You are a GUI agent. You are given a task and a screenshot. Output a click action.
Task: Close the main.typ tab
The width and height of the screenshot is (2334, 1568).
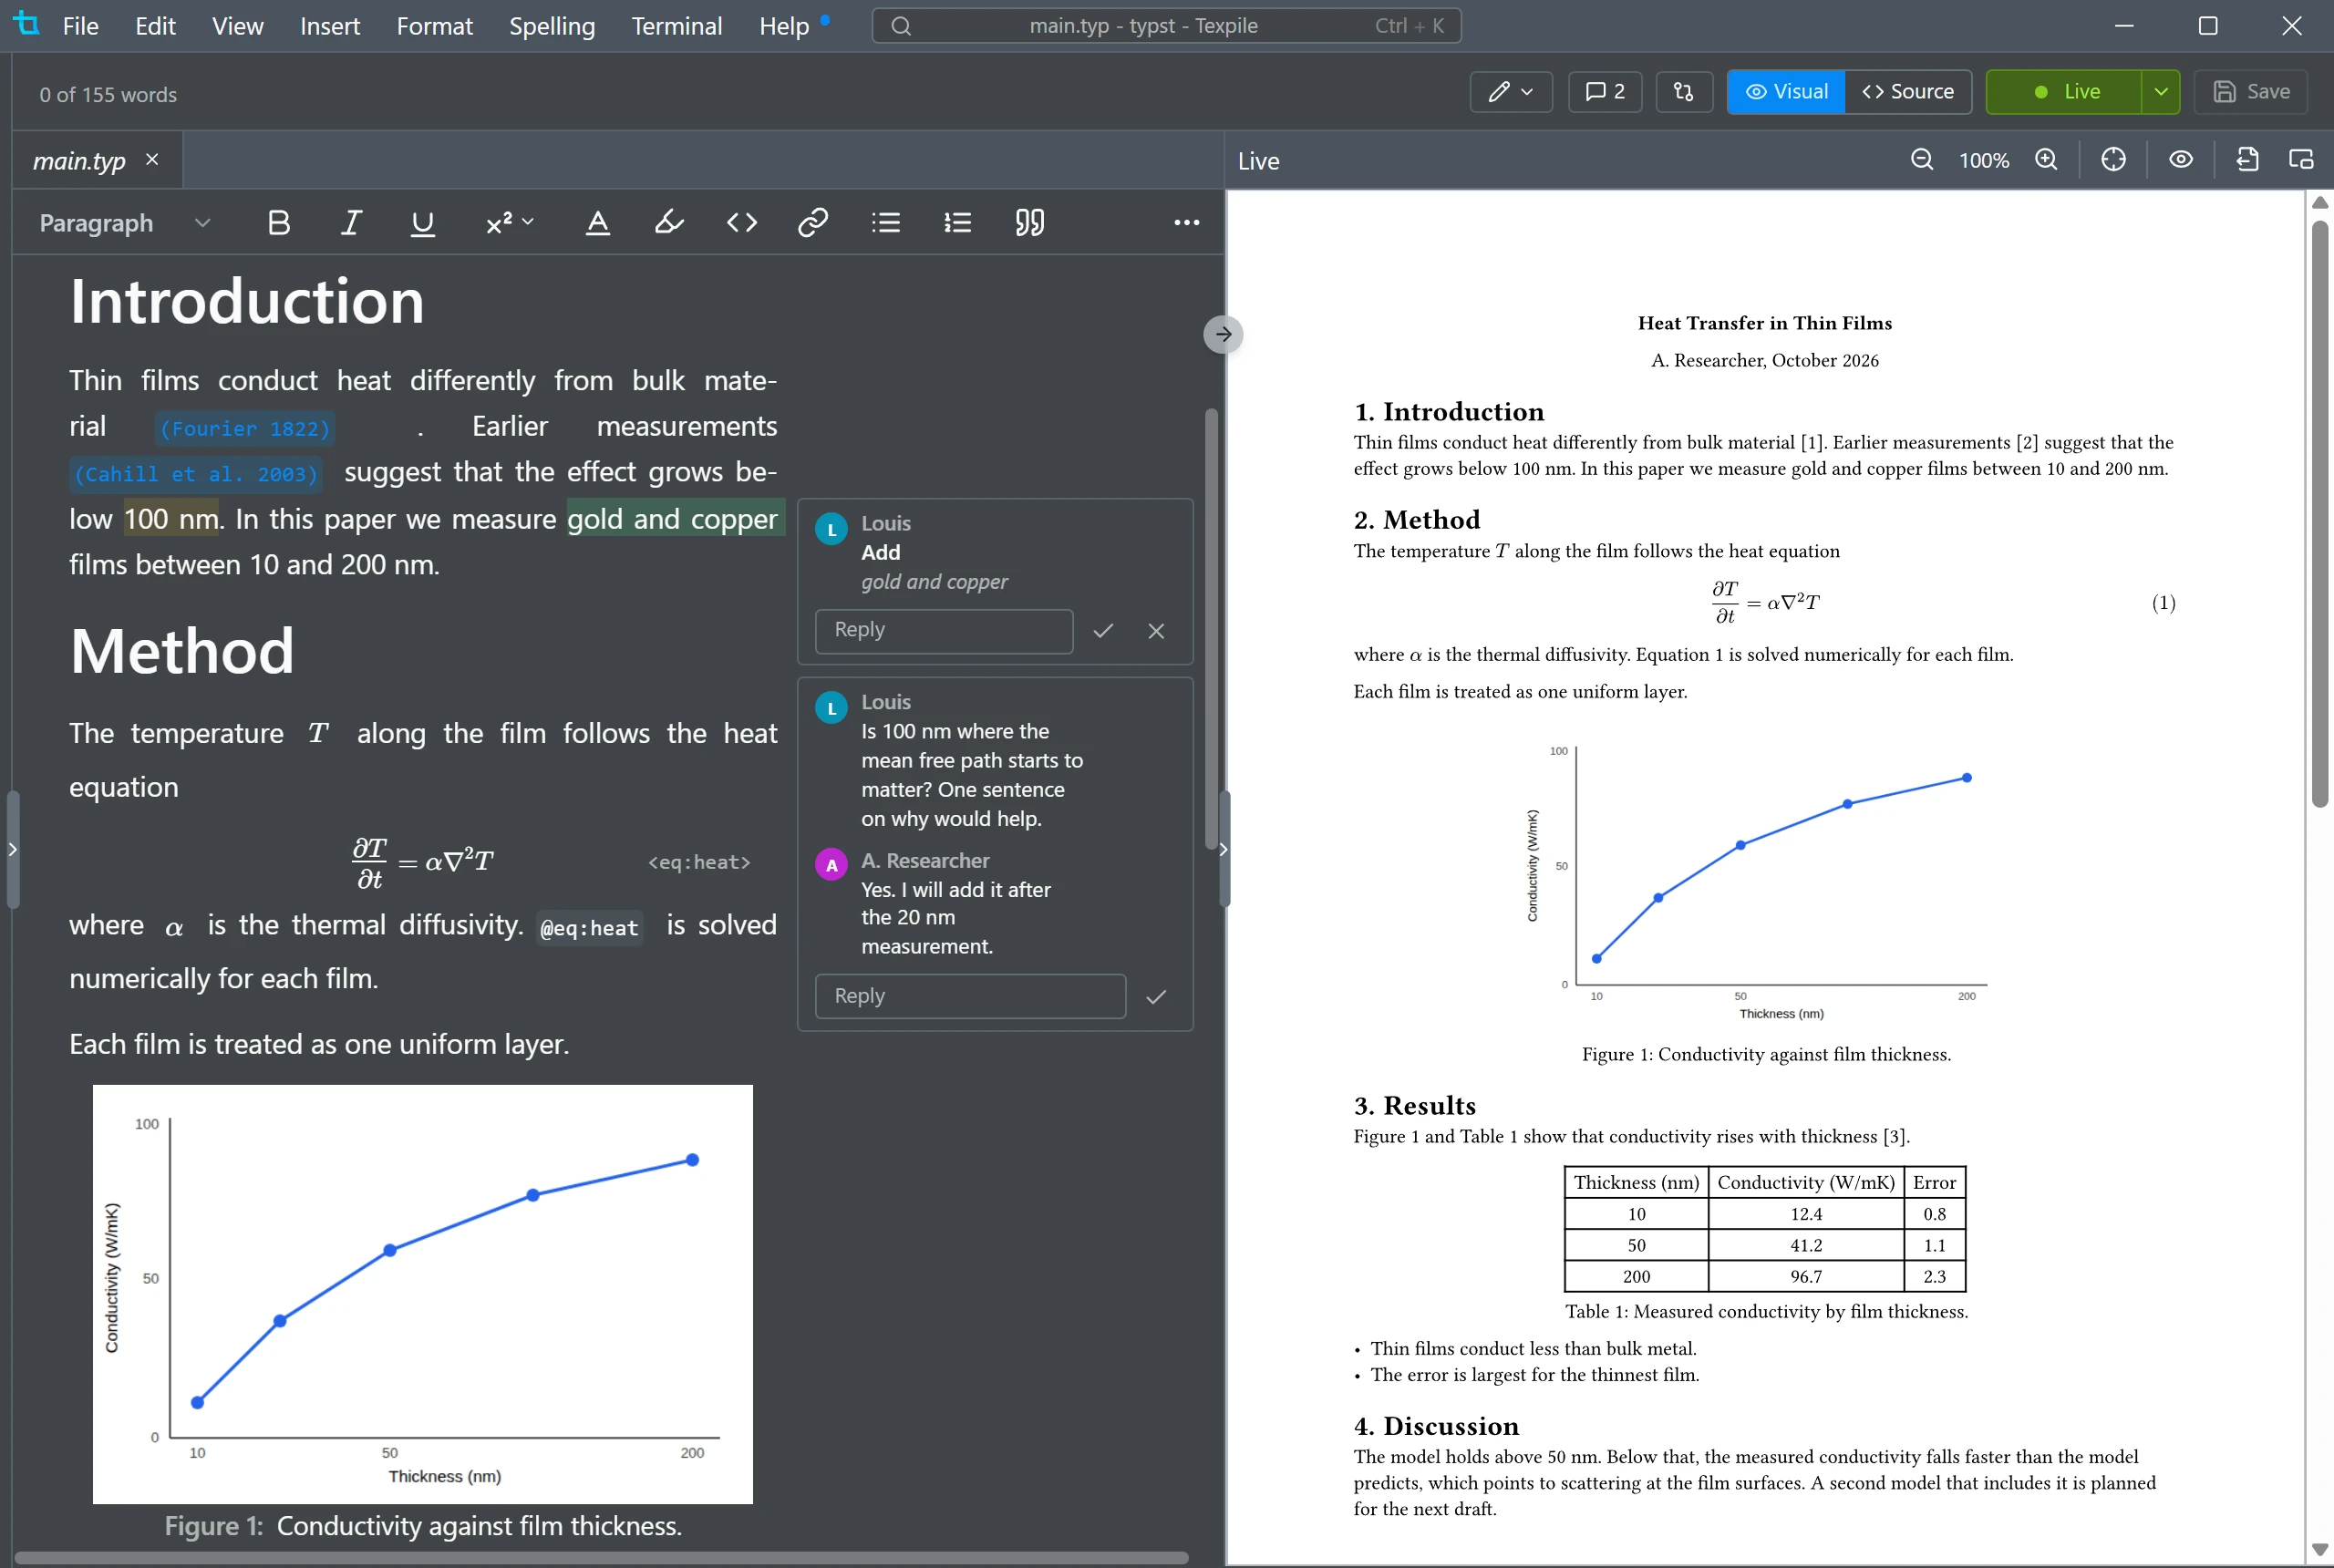pos(152,160)
